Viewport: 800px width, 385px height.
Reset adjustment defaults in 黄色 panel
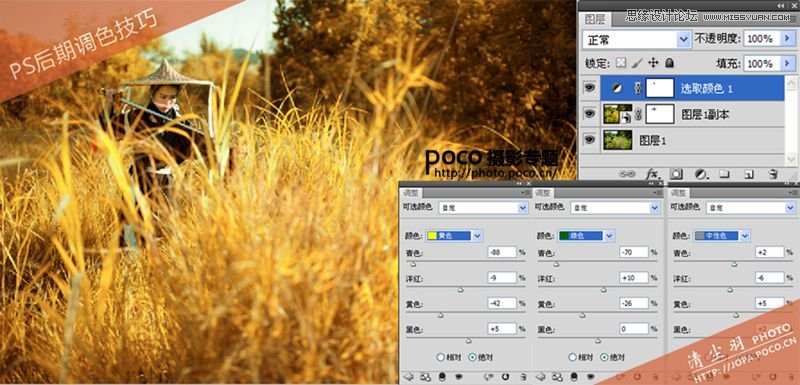point(505,376)
